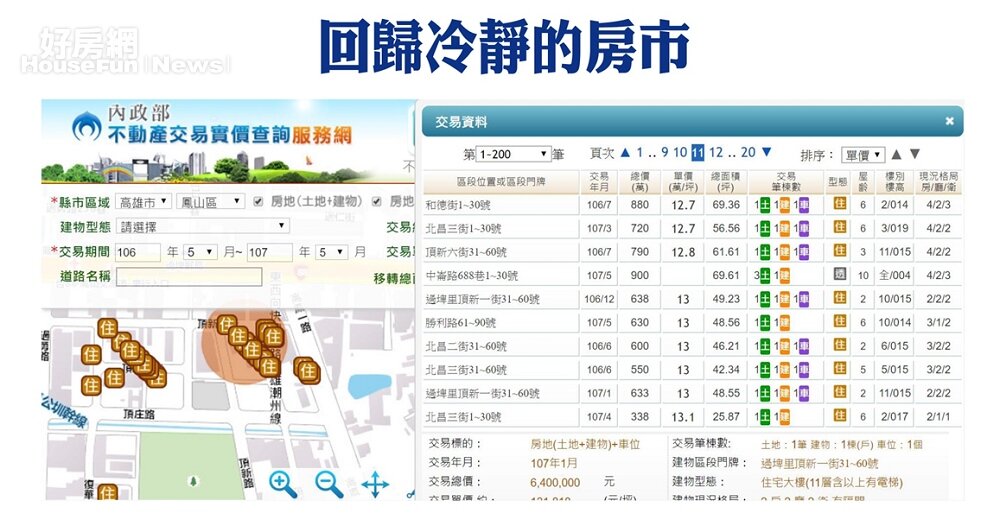Screen dimensions: 1000x526
Task: Select the 北昌二街31~60號 row
Action: coord(693,346)
